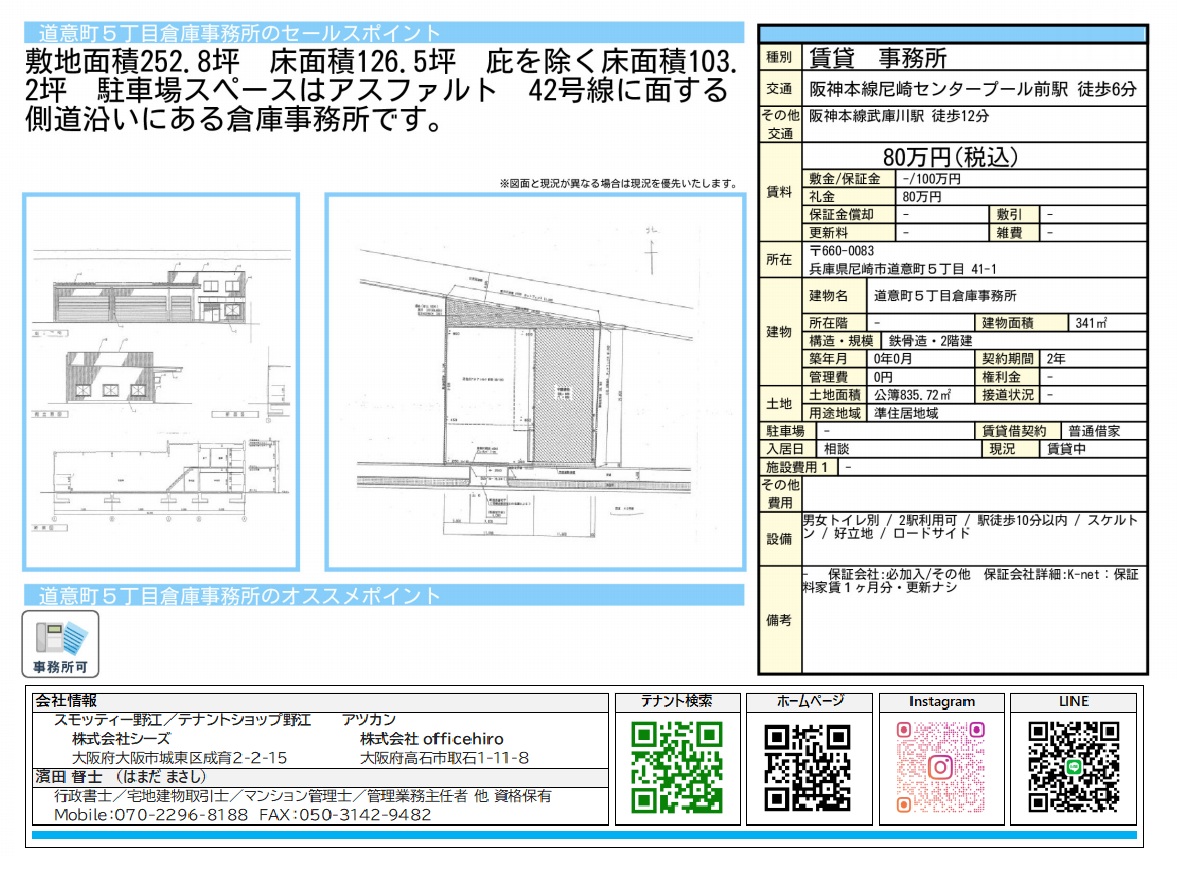Select the 普通借家 lease contract value
The image size is (1177, 871).
click(1094, 432)
